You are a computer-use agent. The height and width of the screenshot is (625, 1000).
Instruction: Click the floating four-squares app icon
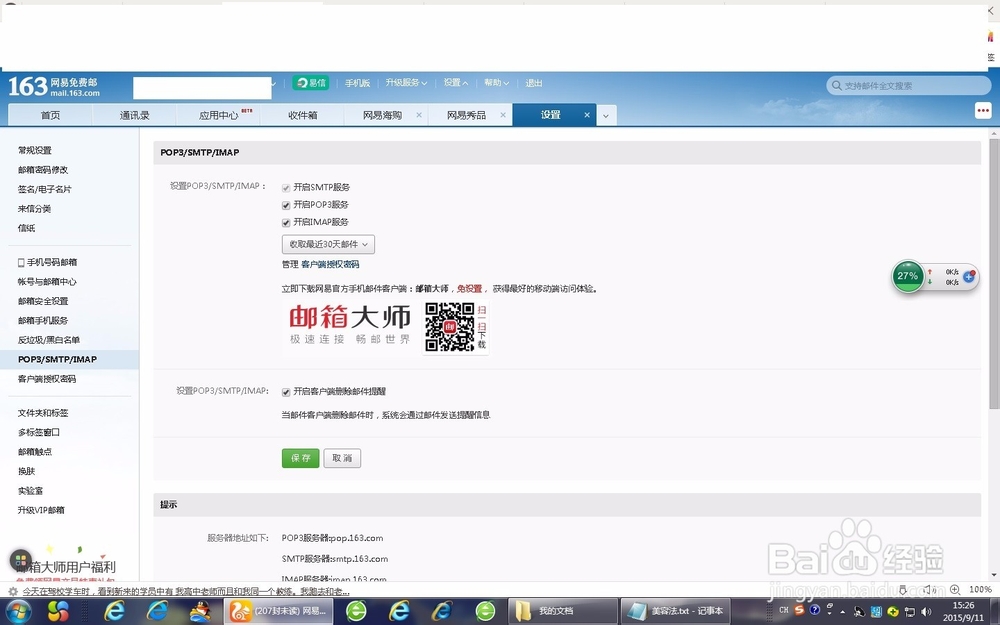[x=20, y=561]
